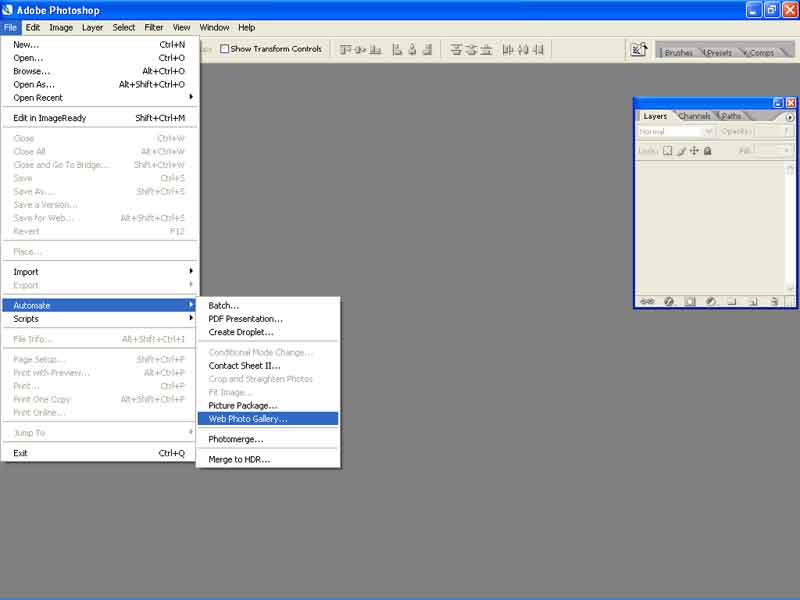This screenshot has width=800, height=600.
Task: Open the Brushes tab in palette well
Action: point(679,53)
